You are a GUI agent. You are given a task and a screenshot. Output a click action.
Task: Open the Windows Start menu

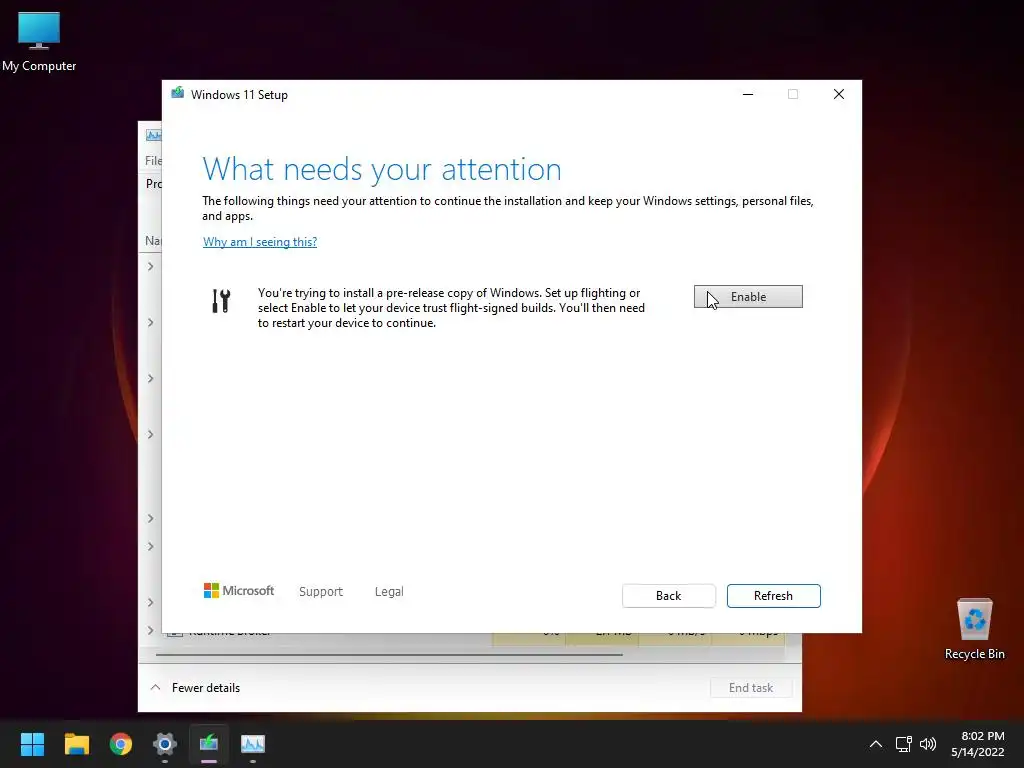coord(32,744)
